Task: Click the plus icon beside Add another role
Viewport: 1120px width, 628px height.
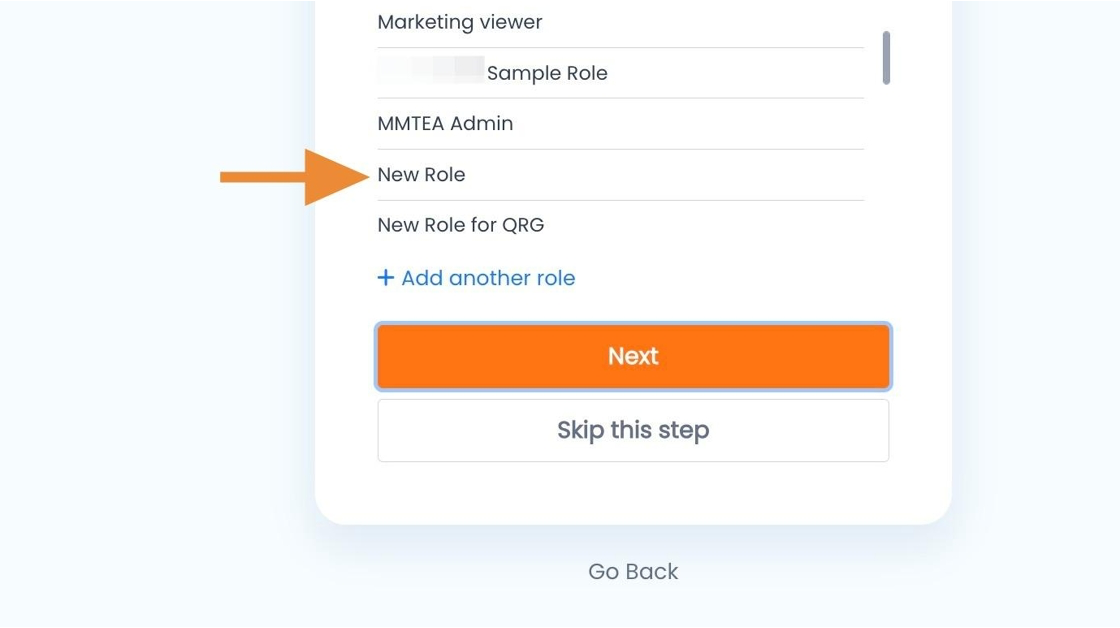Action: pyautogui.click(x=386, y=277)
